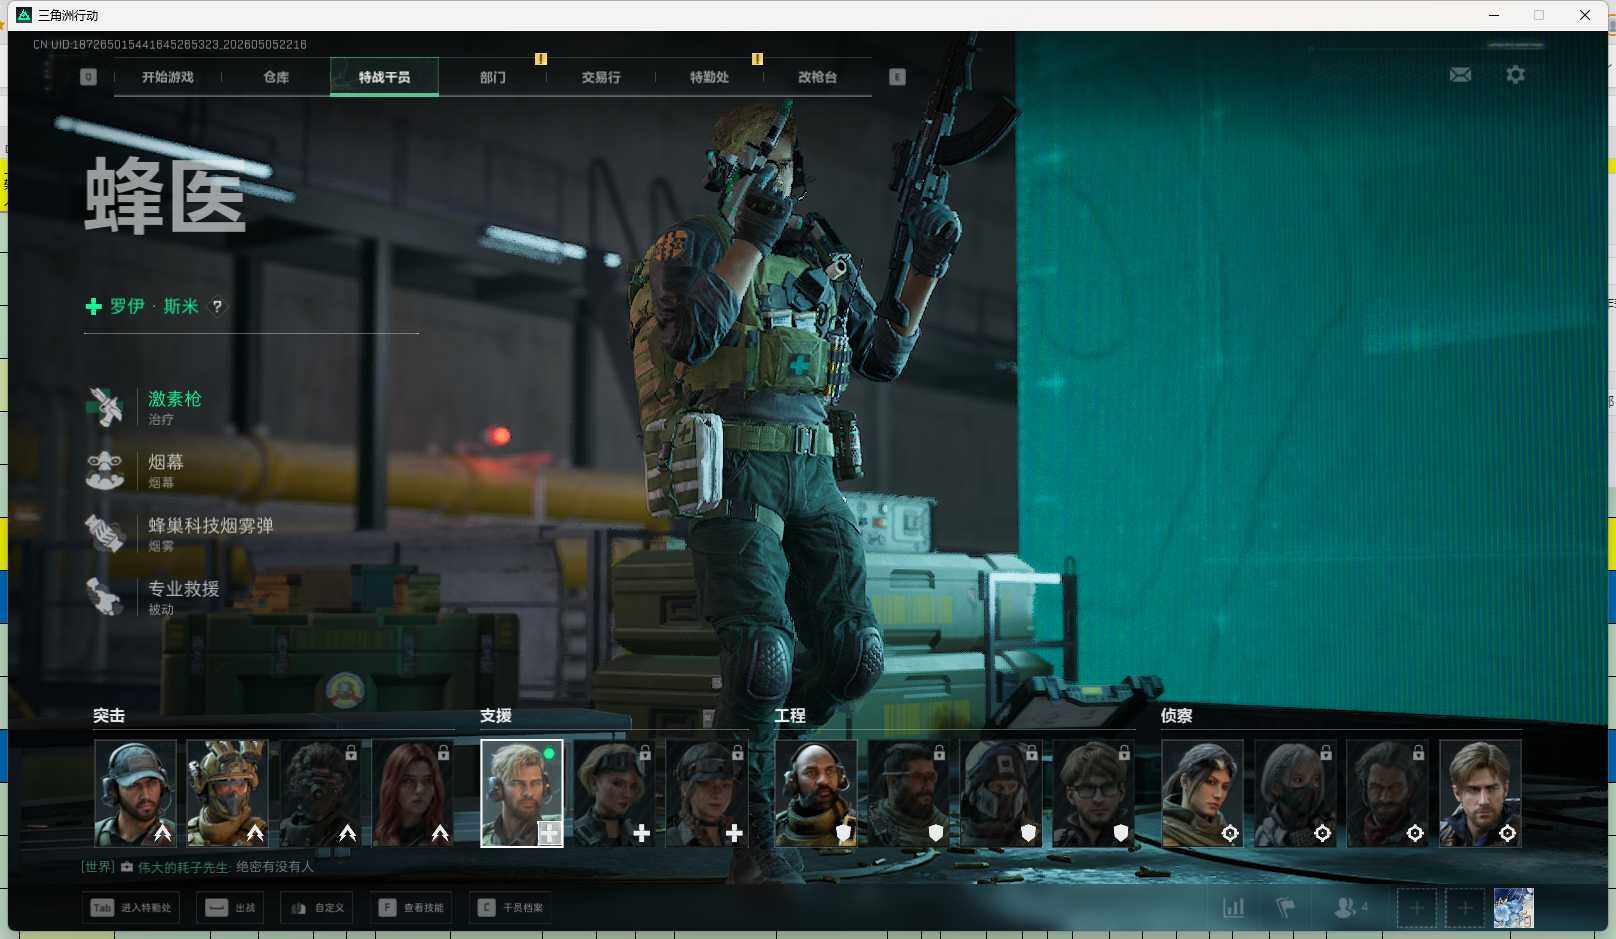Select the unlocked dark-haired woman recon operator
The image size is (1616, 939).
(1202, 793)
